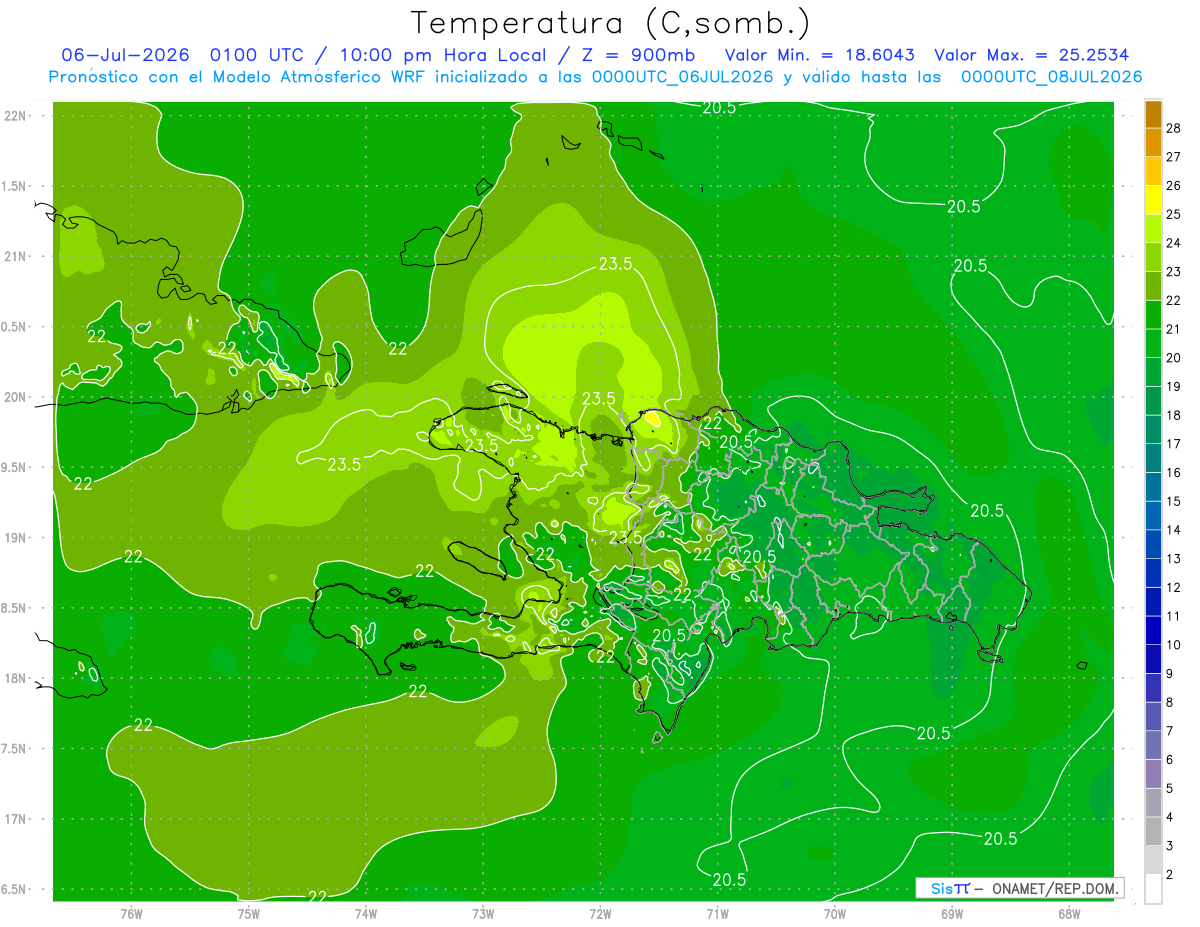This screenshot has height=927, width=1200.
Task: Click the '18N' latitude axis label
Action: [x=16, y=678]
